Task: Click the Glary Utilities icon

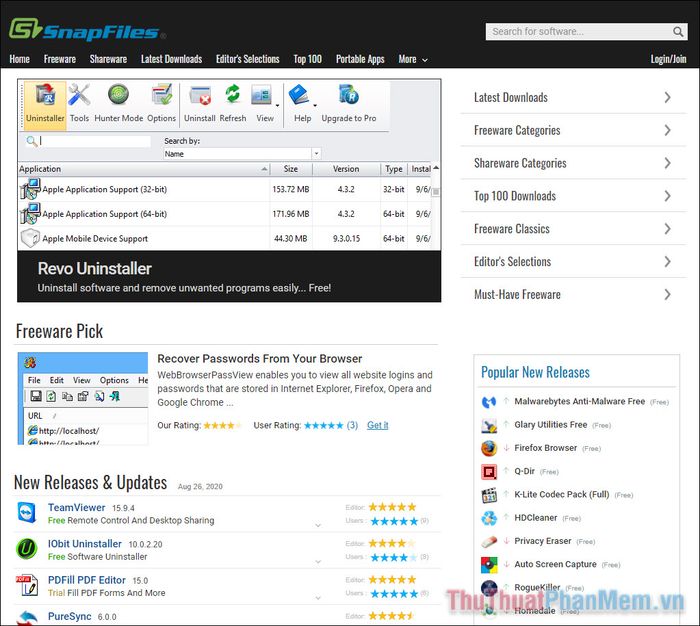Action: click(x=489, y=425)
